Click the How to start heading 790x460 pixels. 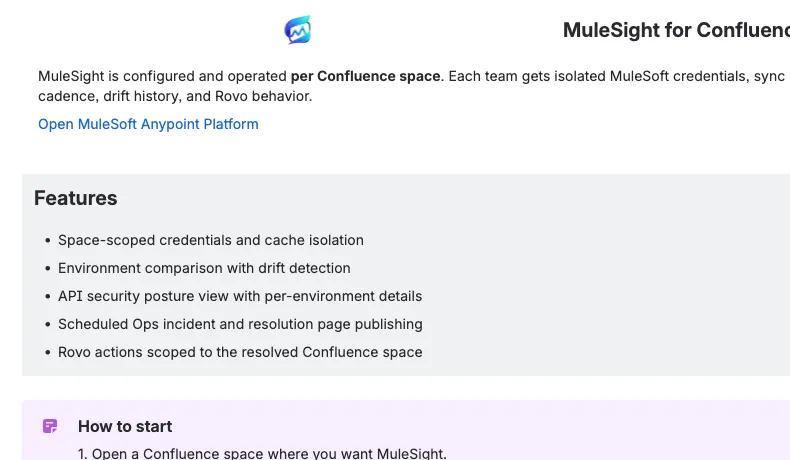pyautogui.click(x=125, y=426)
